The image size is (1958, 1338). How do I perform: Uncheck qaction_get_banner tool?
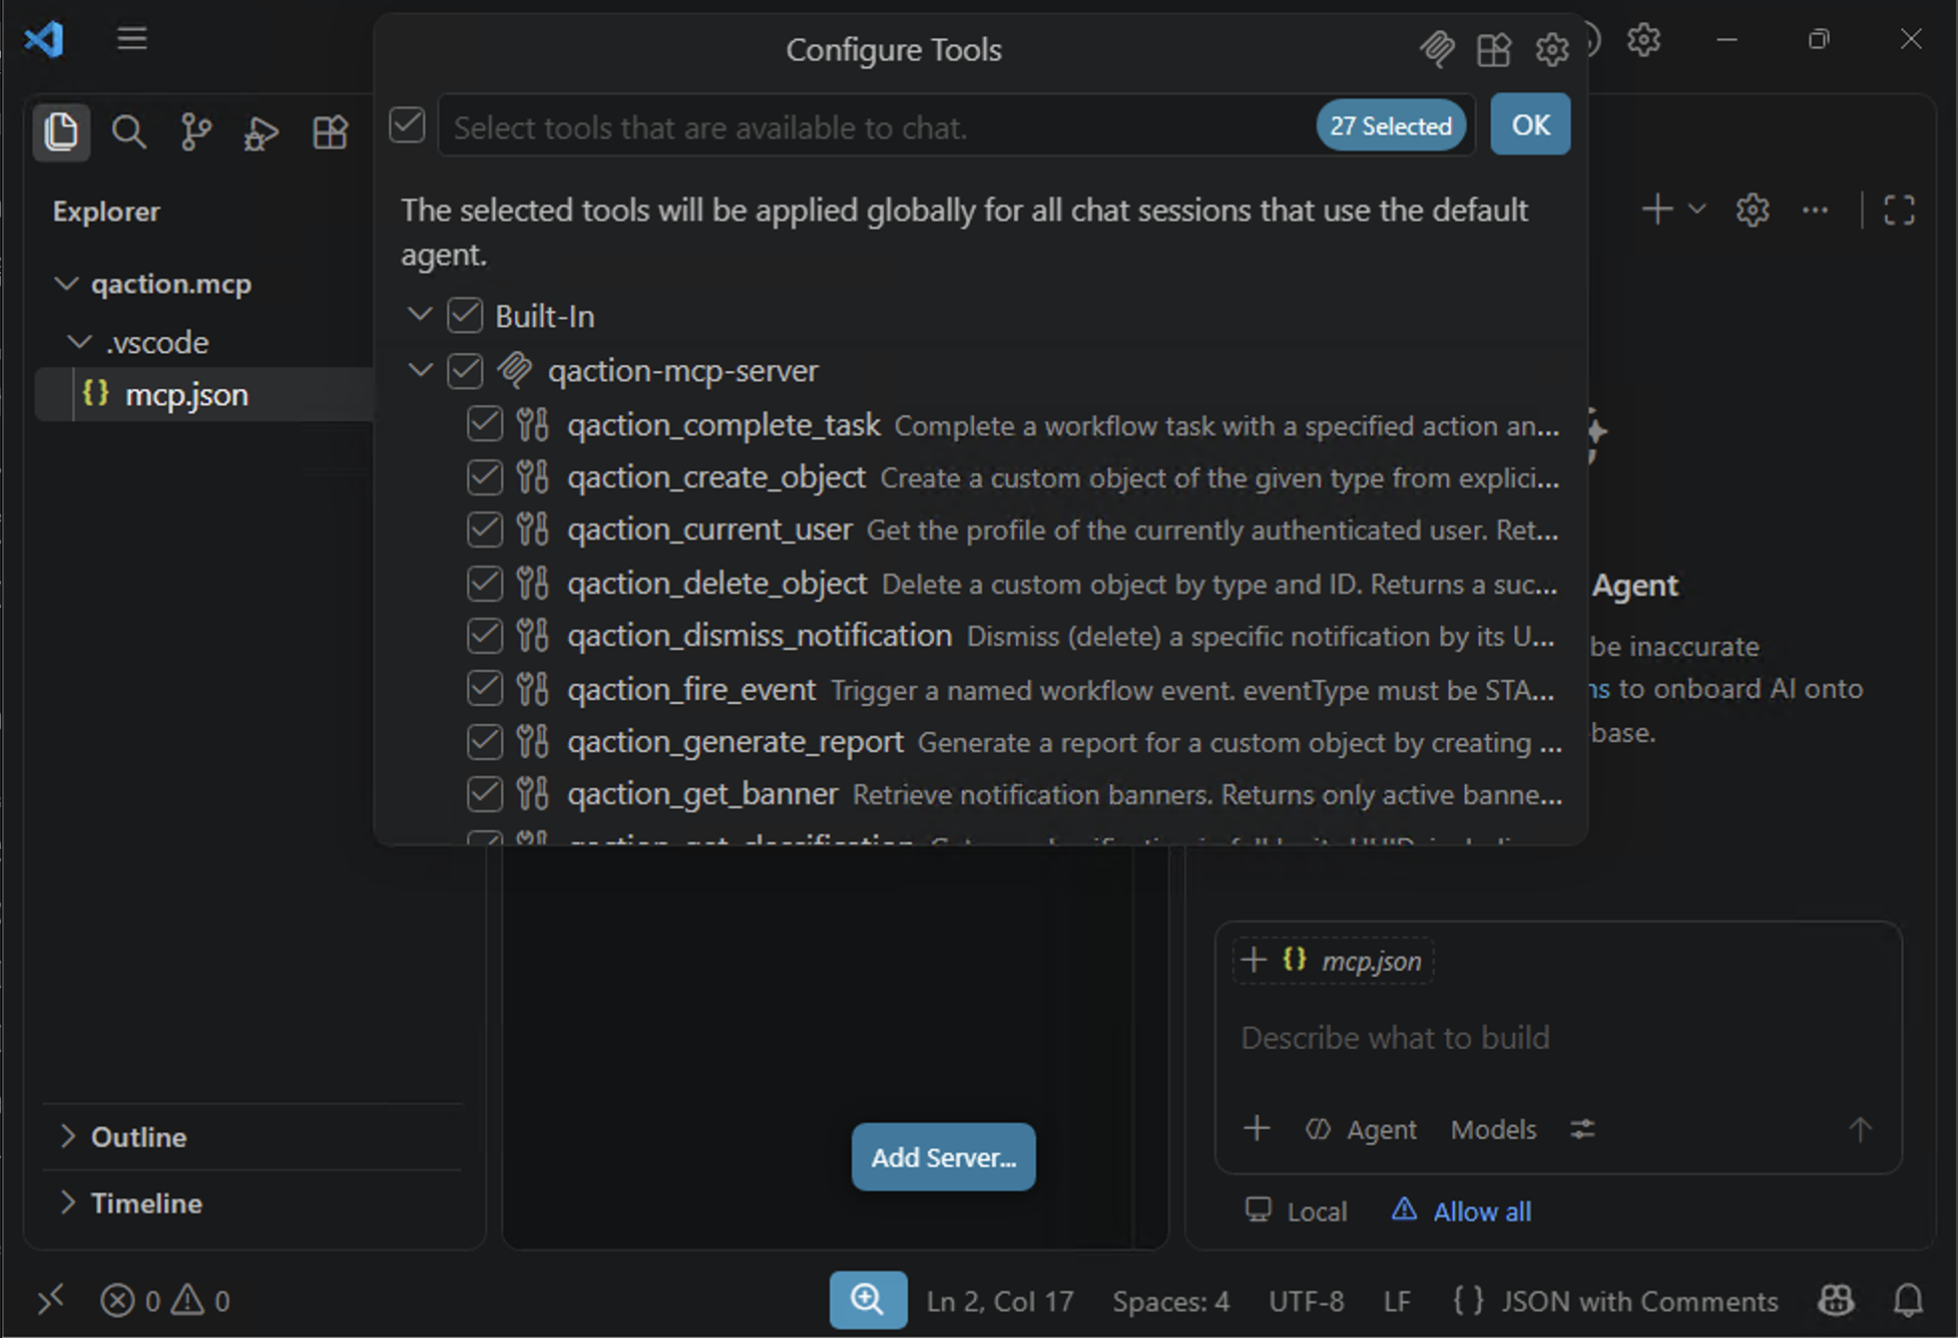coord(485,794)
